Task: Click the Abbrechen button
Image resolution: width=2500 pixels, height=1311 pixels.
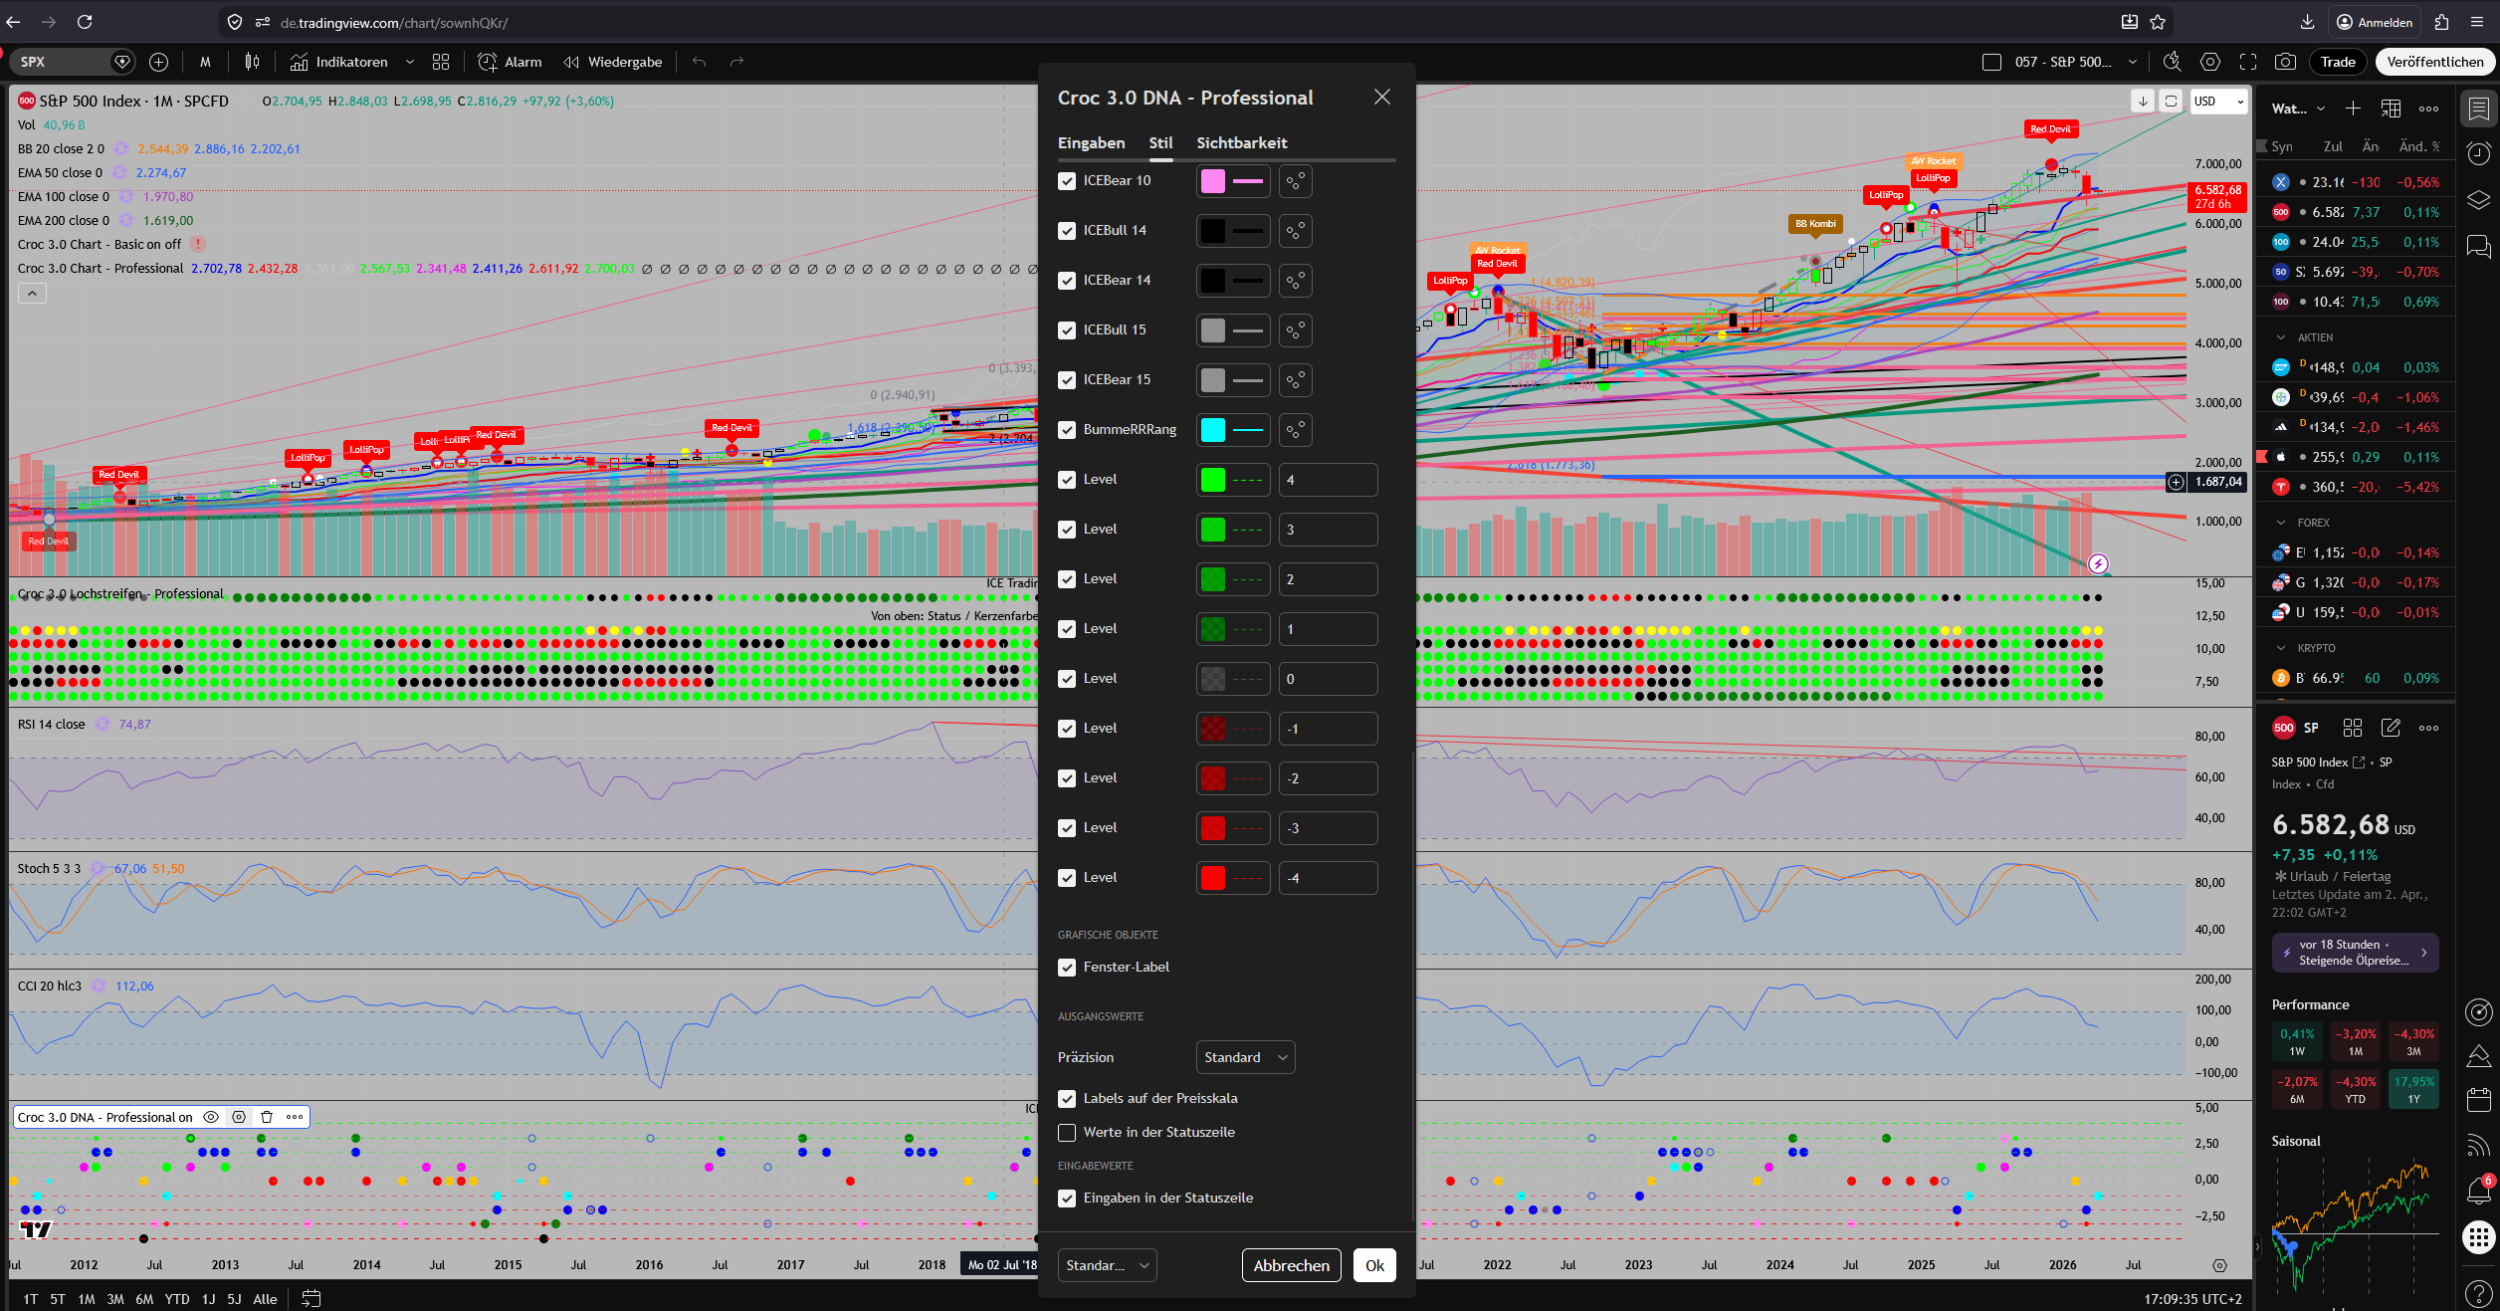Action: click(1291, 1265)
